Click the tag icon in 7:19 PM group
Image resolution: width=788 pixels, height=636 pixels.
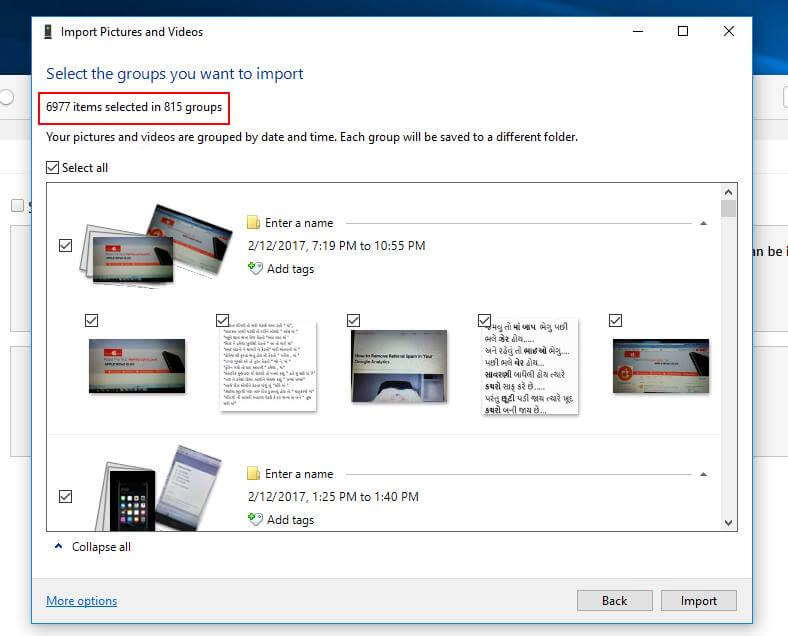tap(255, 268)
